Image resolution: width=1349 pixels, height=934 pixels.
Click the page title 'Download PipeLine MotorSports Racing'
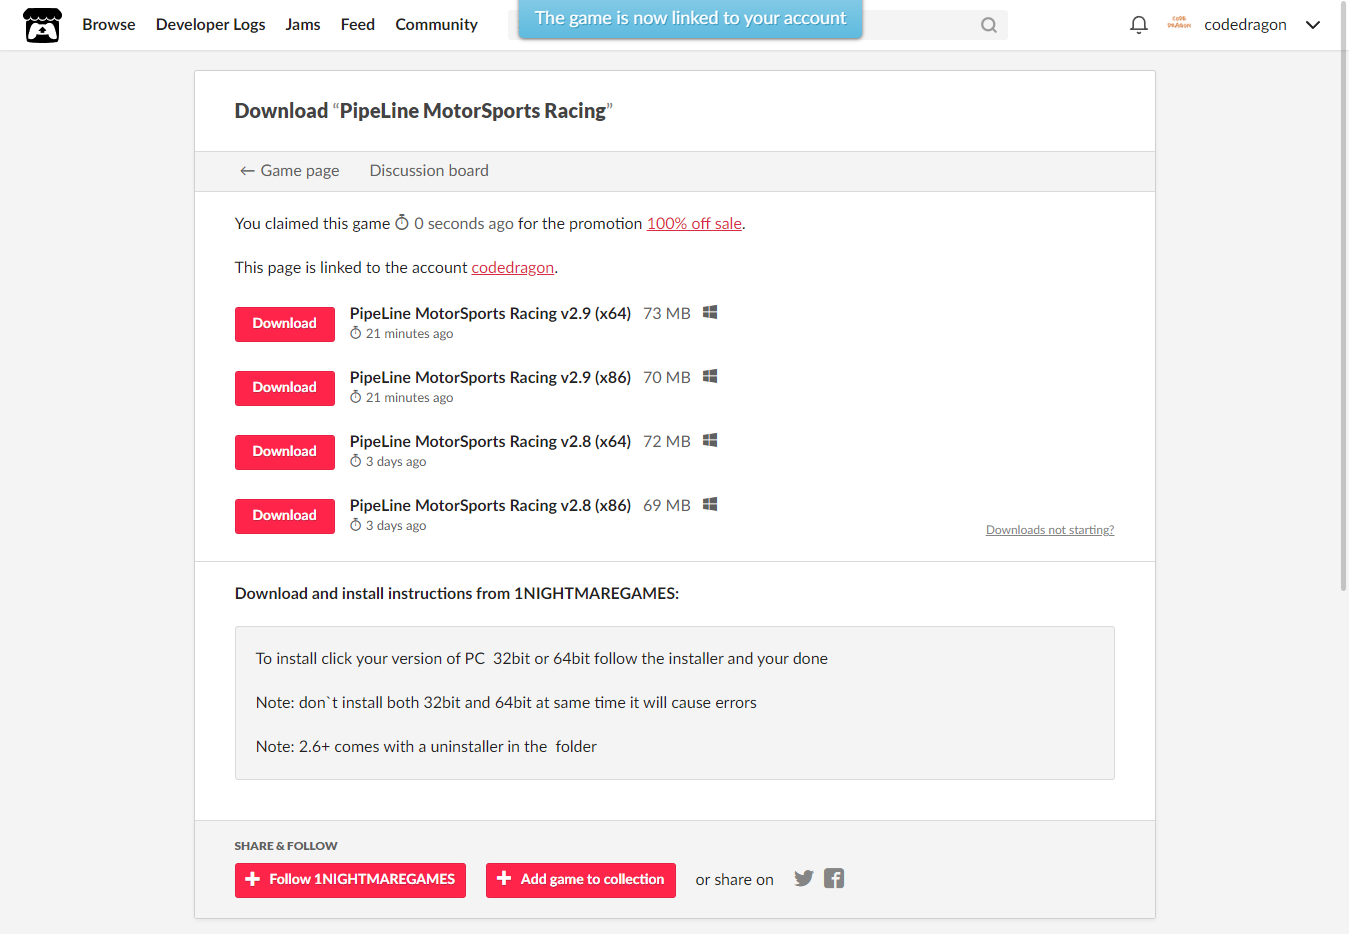click(423, 110)
